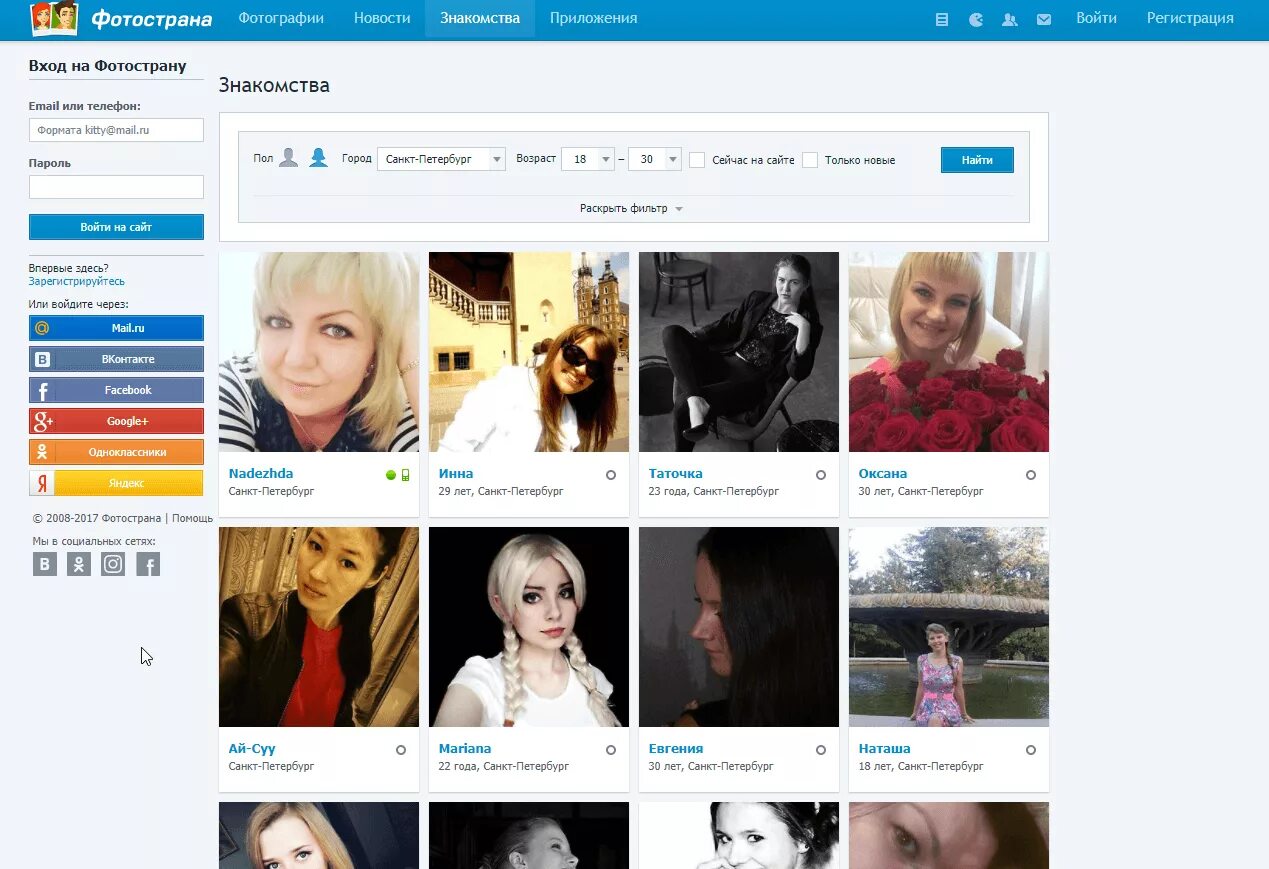
Task: Open the Знакомства menu item
Action: 480,18
